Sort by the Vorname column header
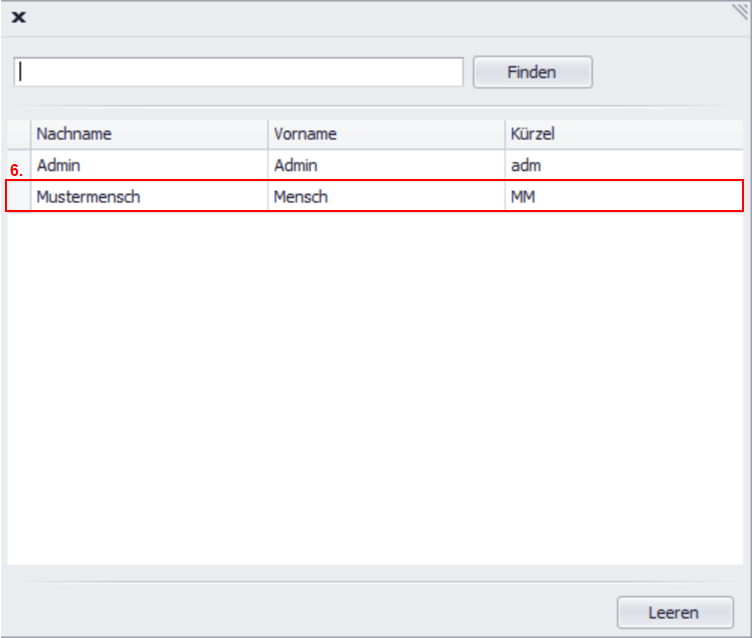Screen dimensions: 752x638 coord(386,134)
